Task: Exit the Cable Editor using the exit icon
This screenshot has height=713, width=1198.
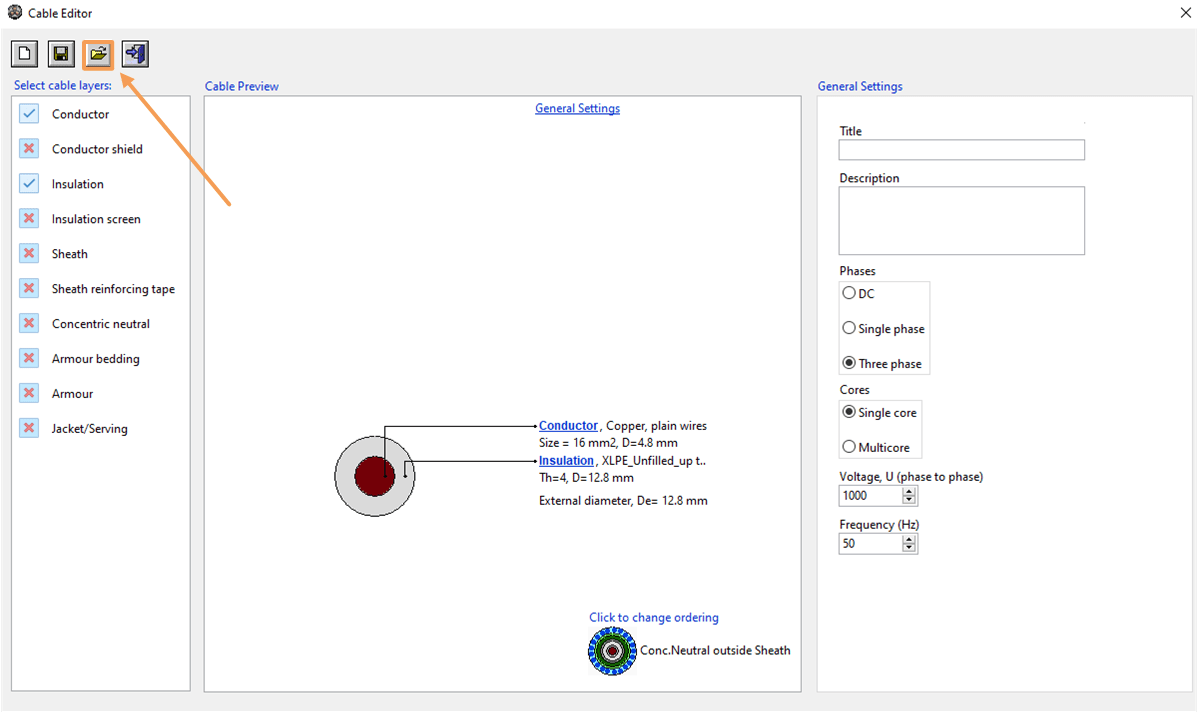Action: pyautogui.click(x=134, y=53)
